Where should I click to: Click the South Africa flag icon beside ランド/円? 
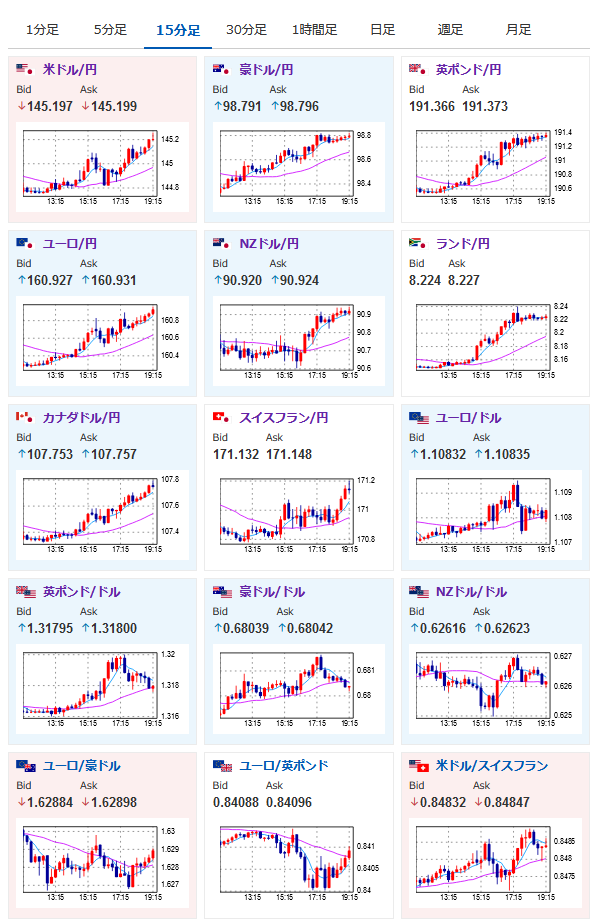[x=418, y=243]
